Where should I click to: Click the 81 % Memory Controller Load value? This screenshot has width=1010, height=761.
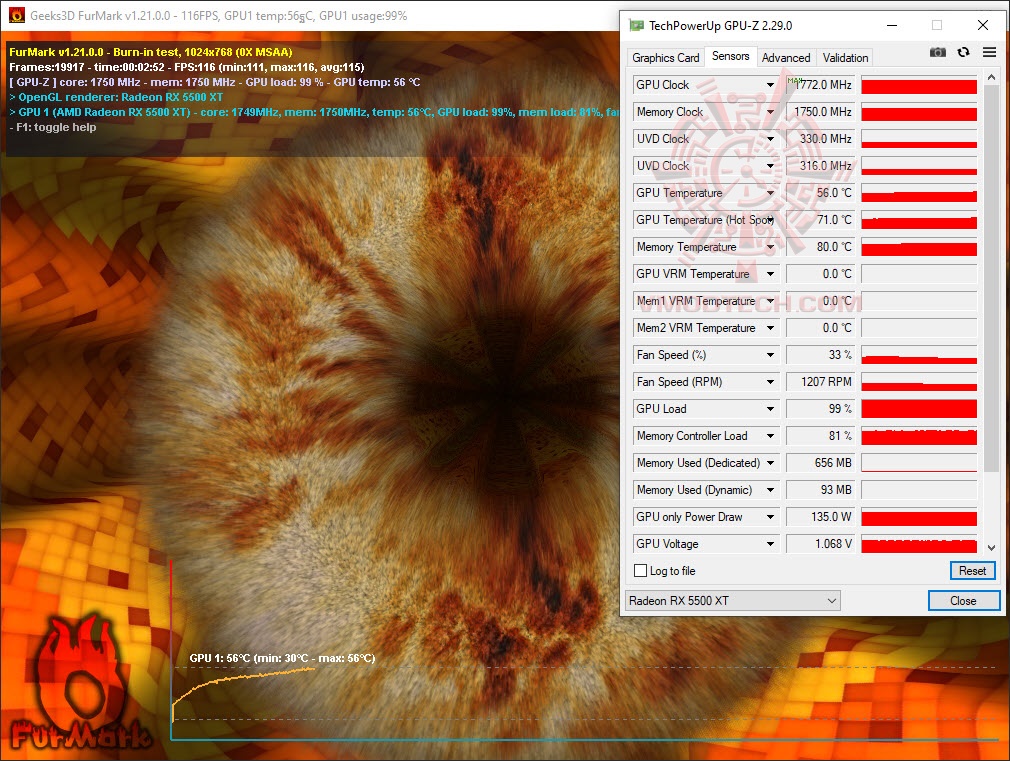coord(821,436)
